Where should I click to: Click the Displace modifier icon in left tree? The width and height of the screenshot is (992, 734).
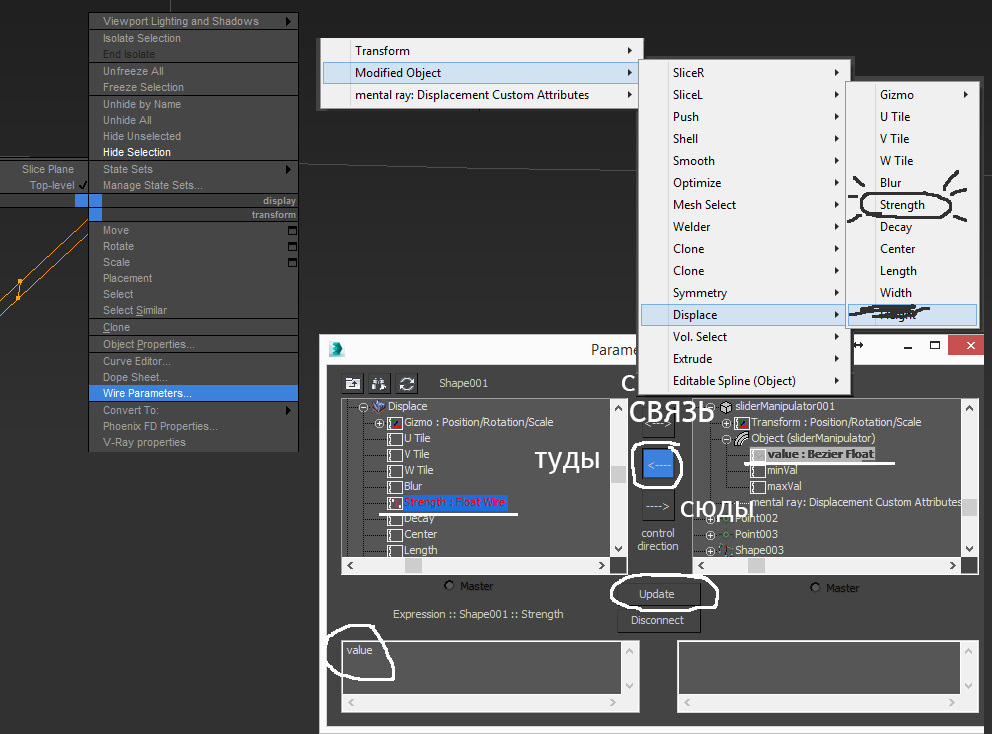pos(379,406)
